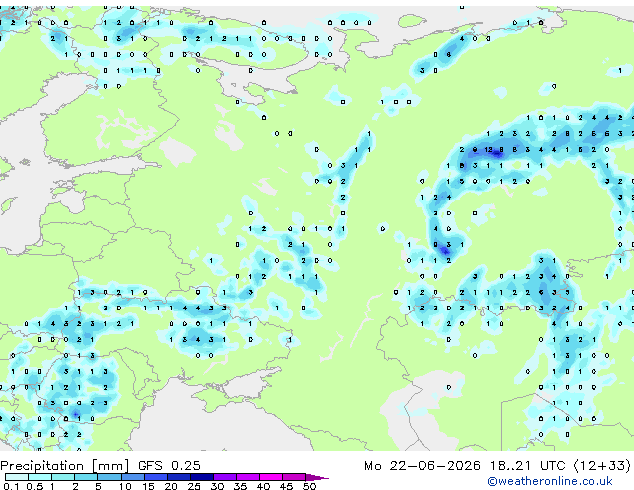Pick the 35–40 mm purple legend swatch

pos(248,477)
